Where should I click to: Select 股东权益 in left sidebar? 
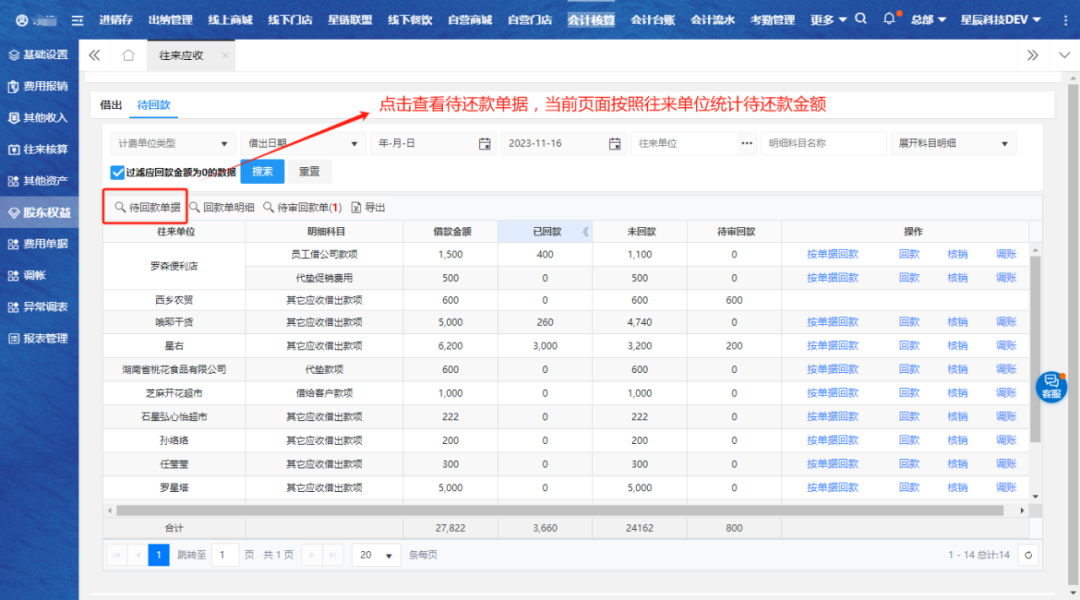pos(40,212)
